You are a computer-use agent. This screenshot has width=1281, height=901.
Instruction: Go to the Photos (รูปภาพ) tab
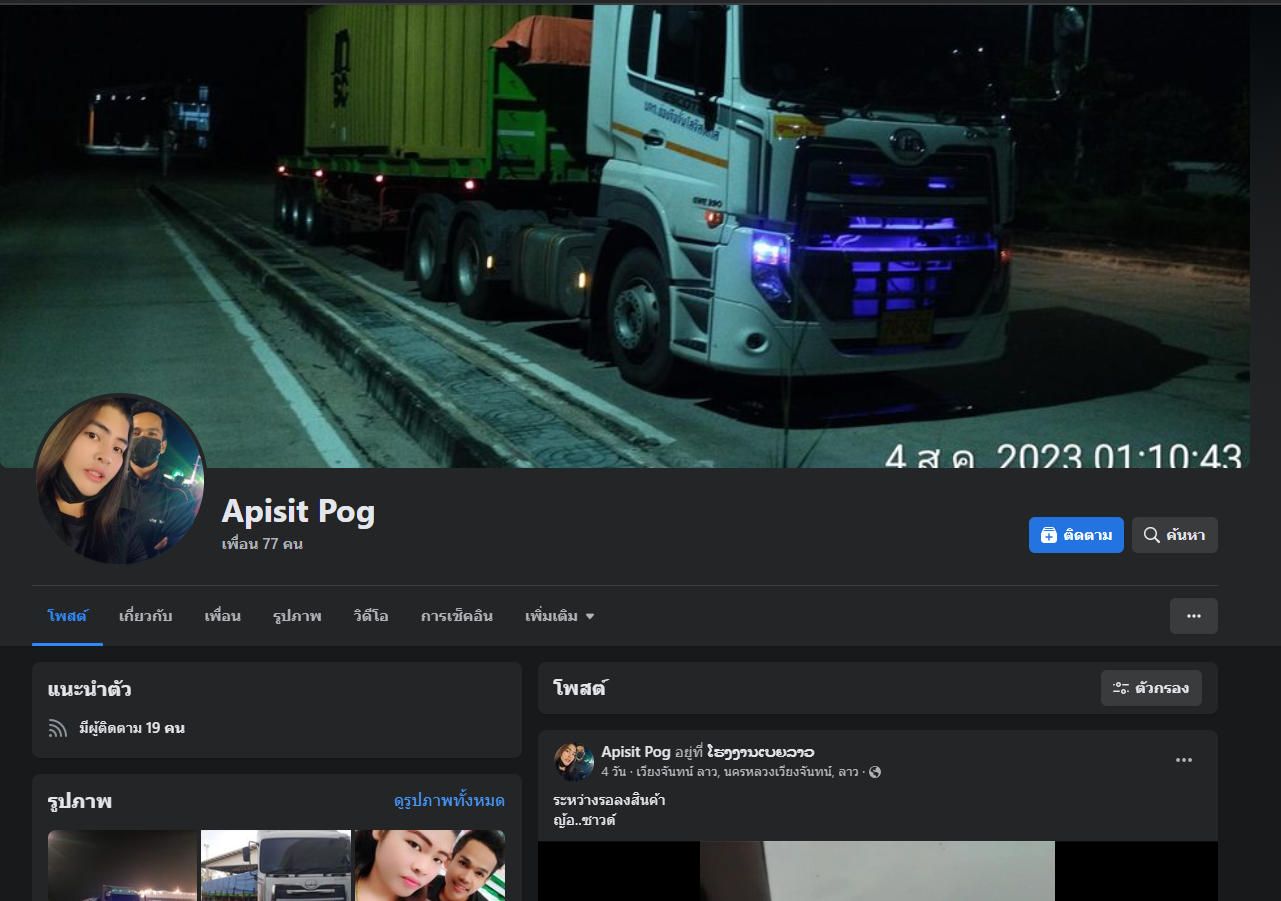click(x=297, y=616)
